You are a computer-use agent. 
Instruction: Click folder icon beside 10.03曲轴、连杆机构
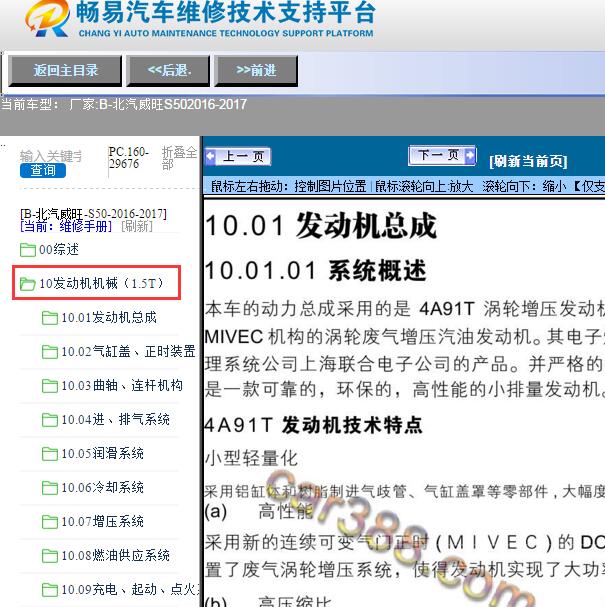click(x=50, y=386)
